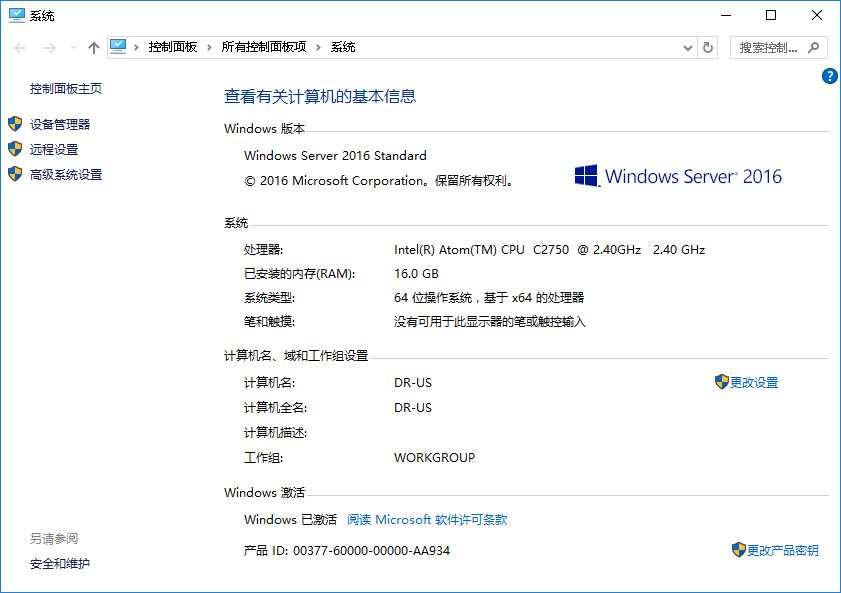
Task: Click the computer icon in the address bar
Action: [118, 47]
